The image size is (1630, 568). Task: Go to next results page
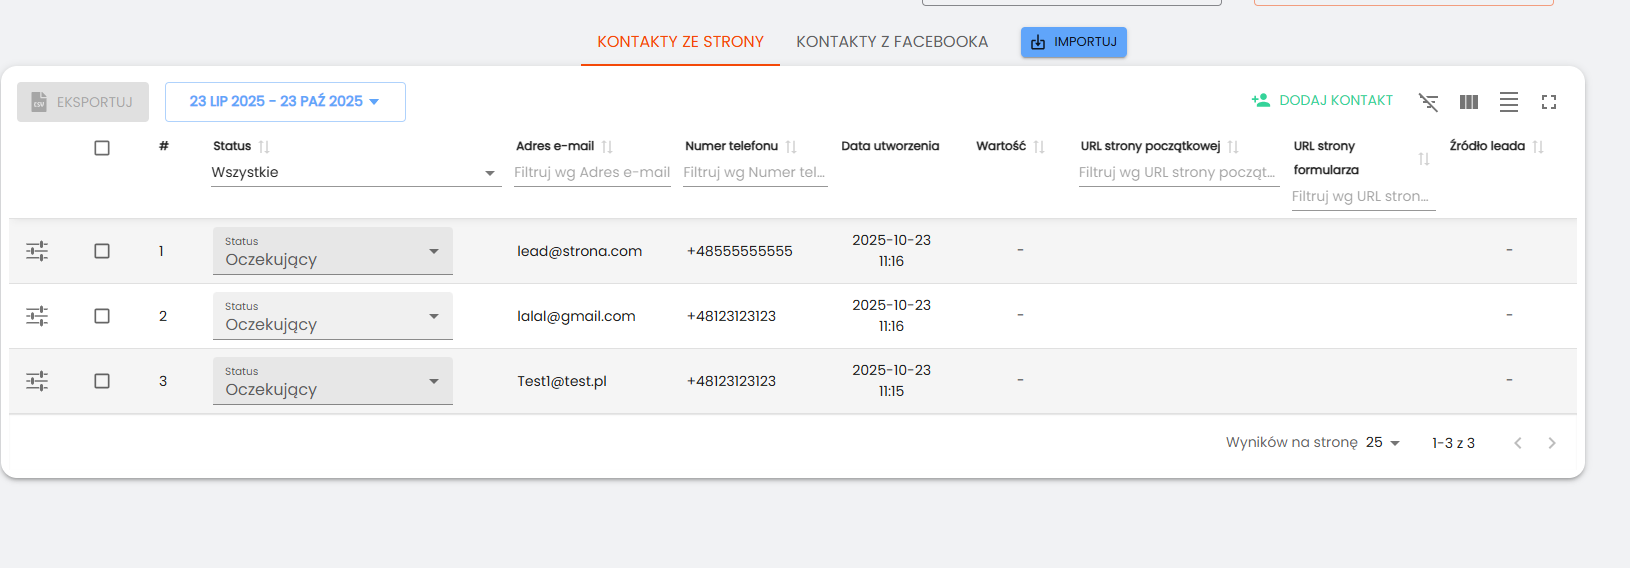pos(1551,443)
